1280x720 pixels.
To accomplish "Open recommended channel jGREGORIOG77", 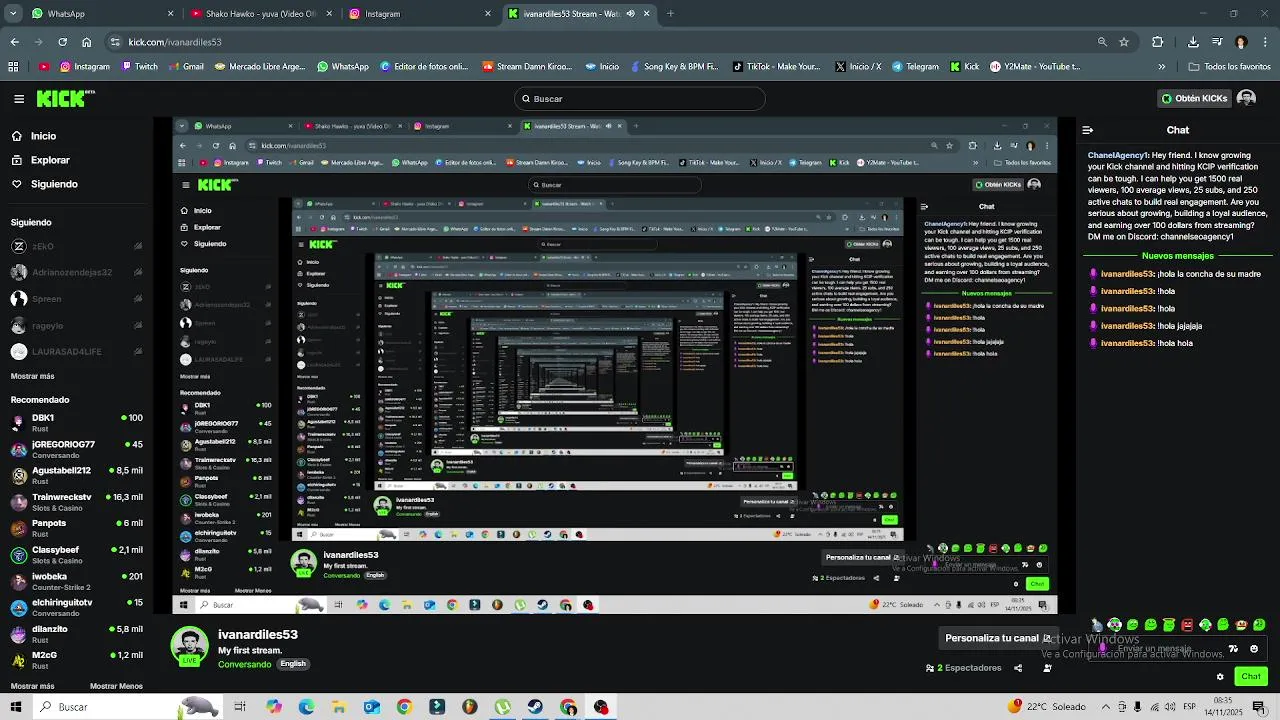I will coord(76,449).
